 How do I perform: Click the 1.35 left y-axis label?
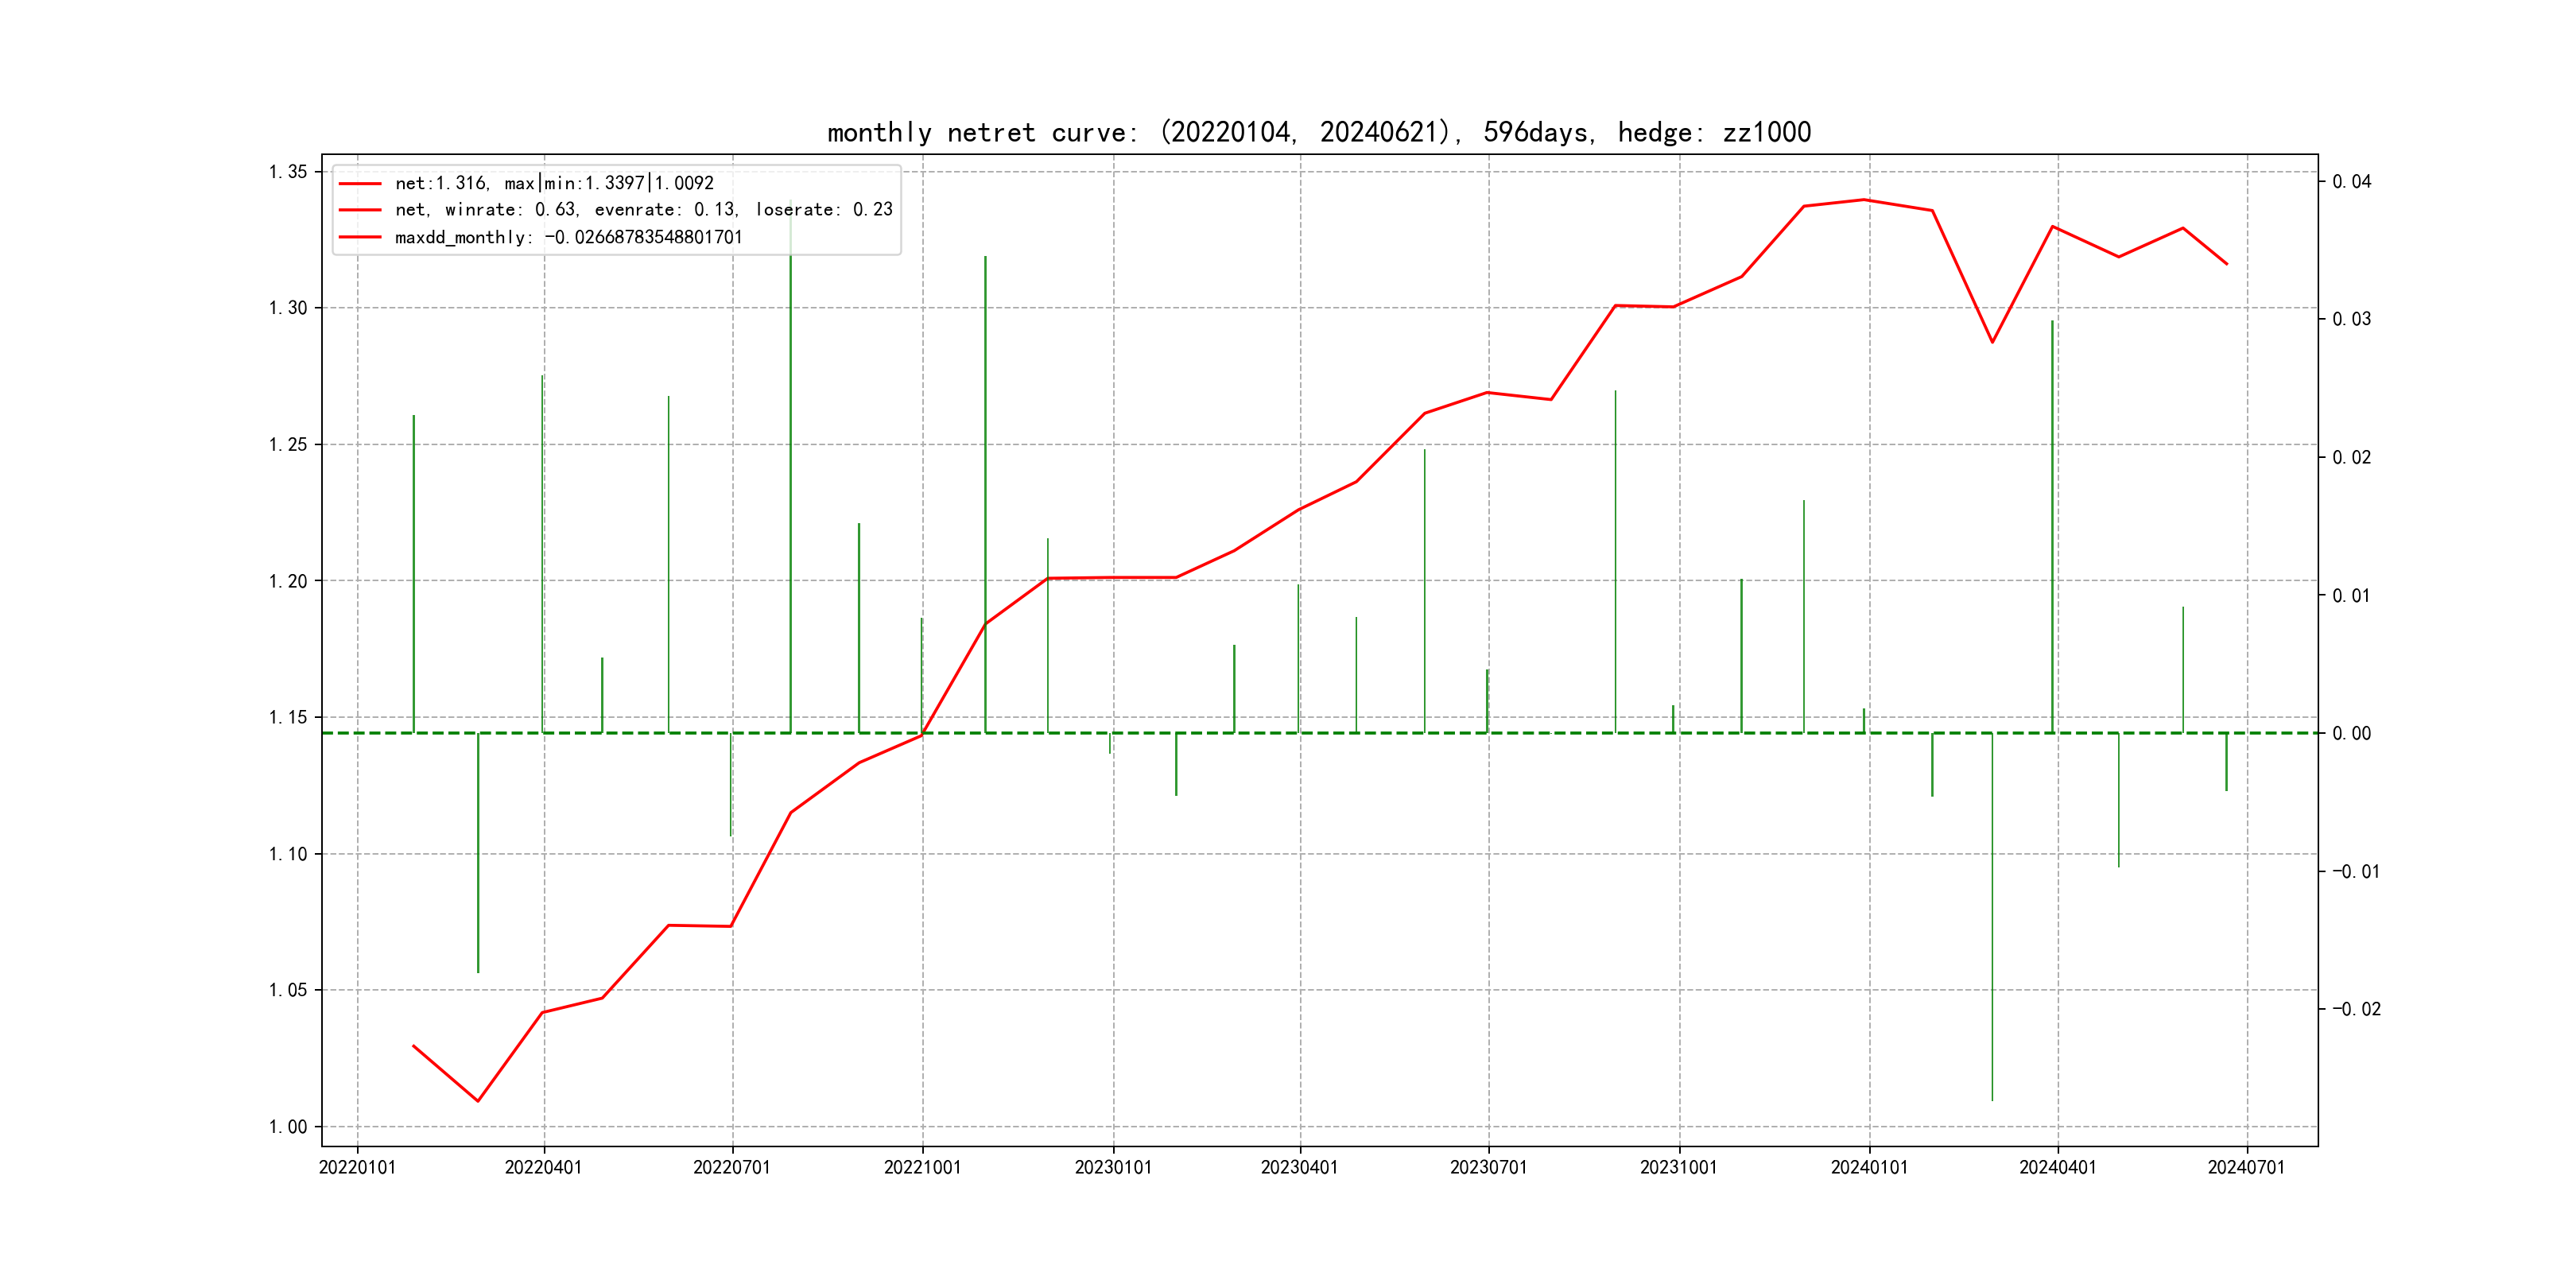pyautogui.click(x=288, y=172)
